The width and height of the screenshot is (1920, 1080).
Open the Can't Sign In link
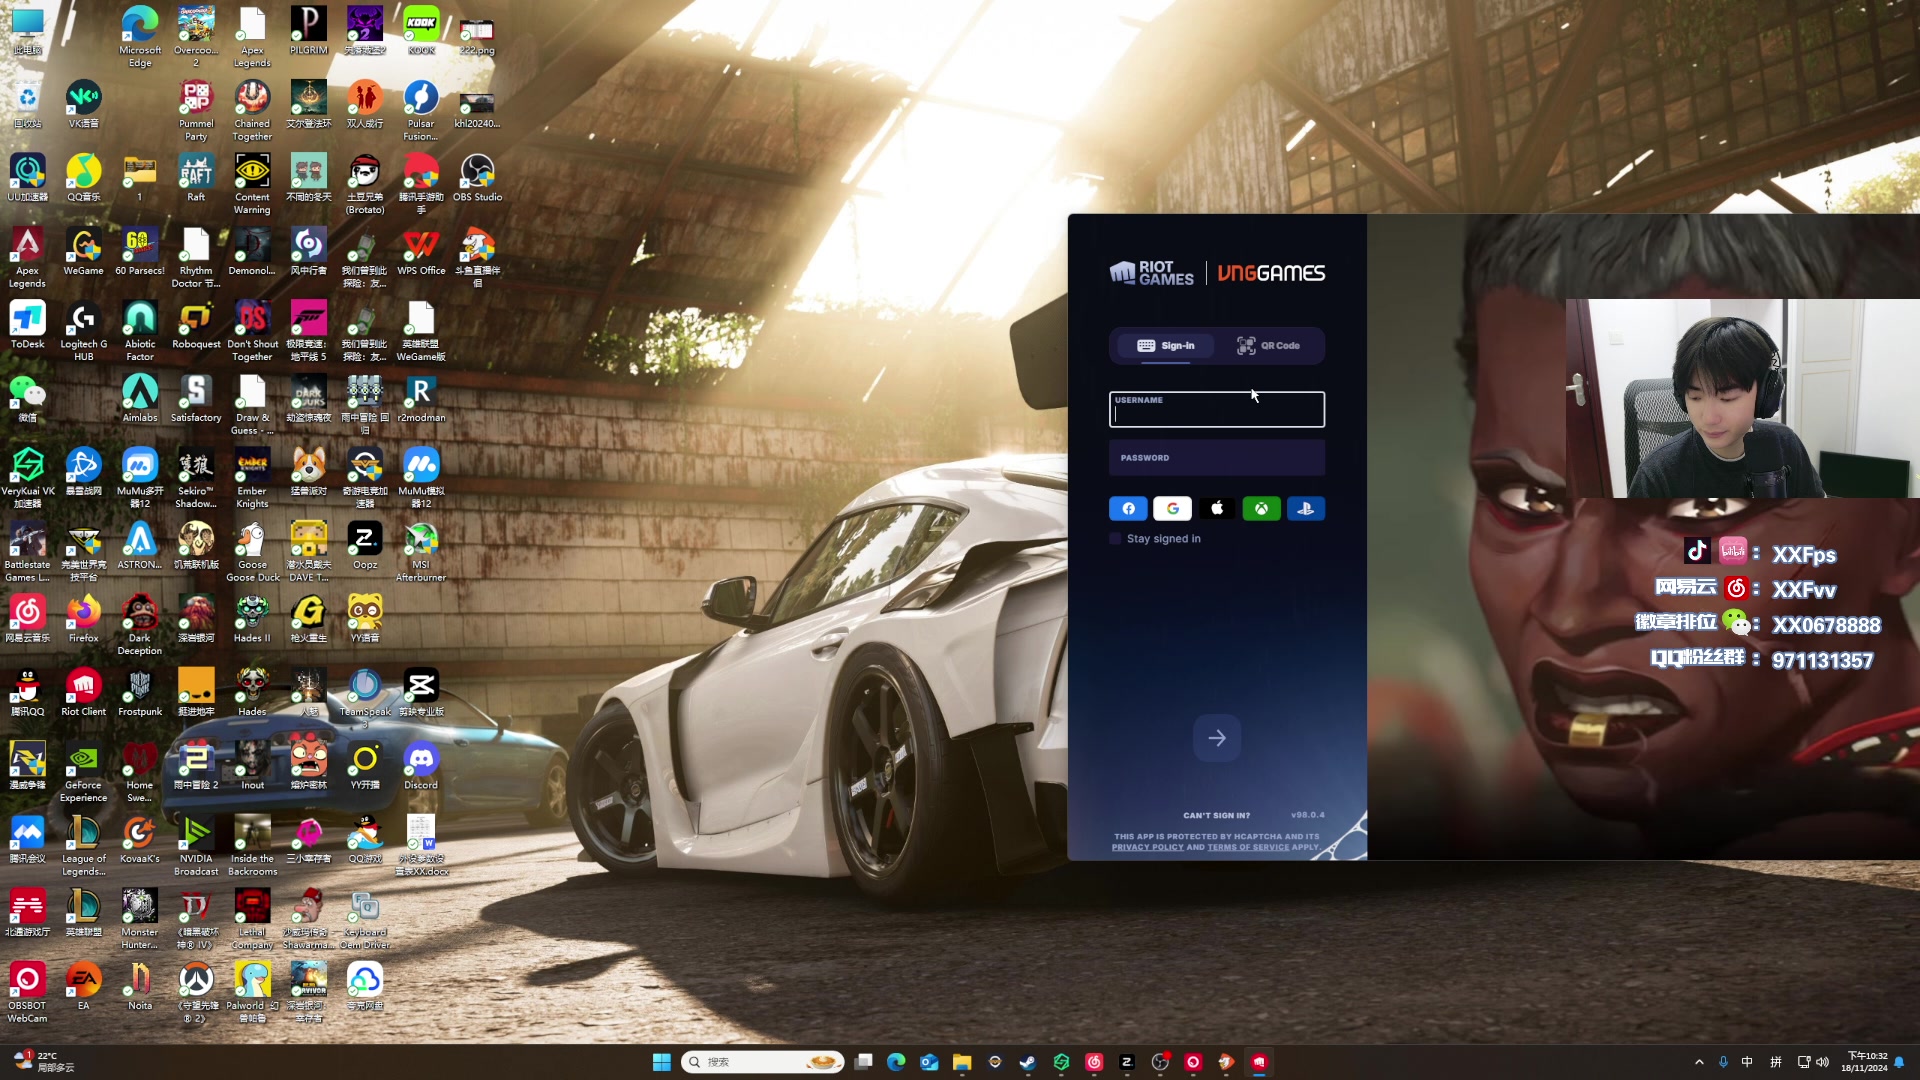[1216, 816]
